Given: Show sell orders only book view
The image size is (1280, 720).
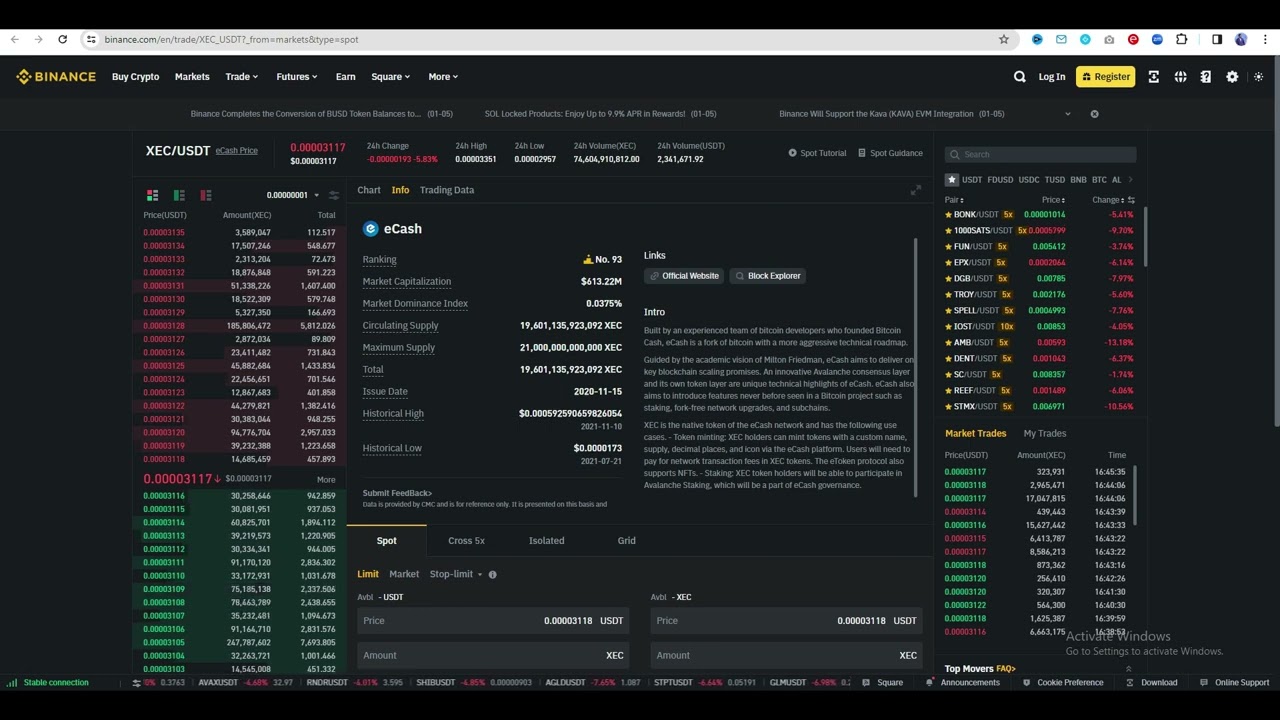Looking at the screenshot, I should click(x=206, y=195).
